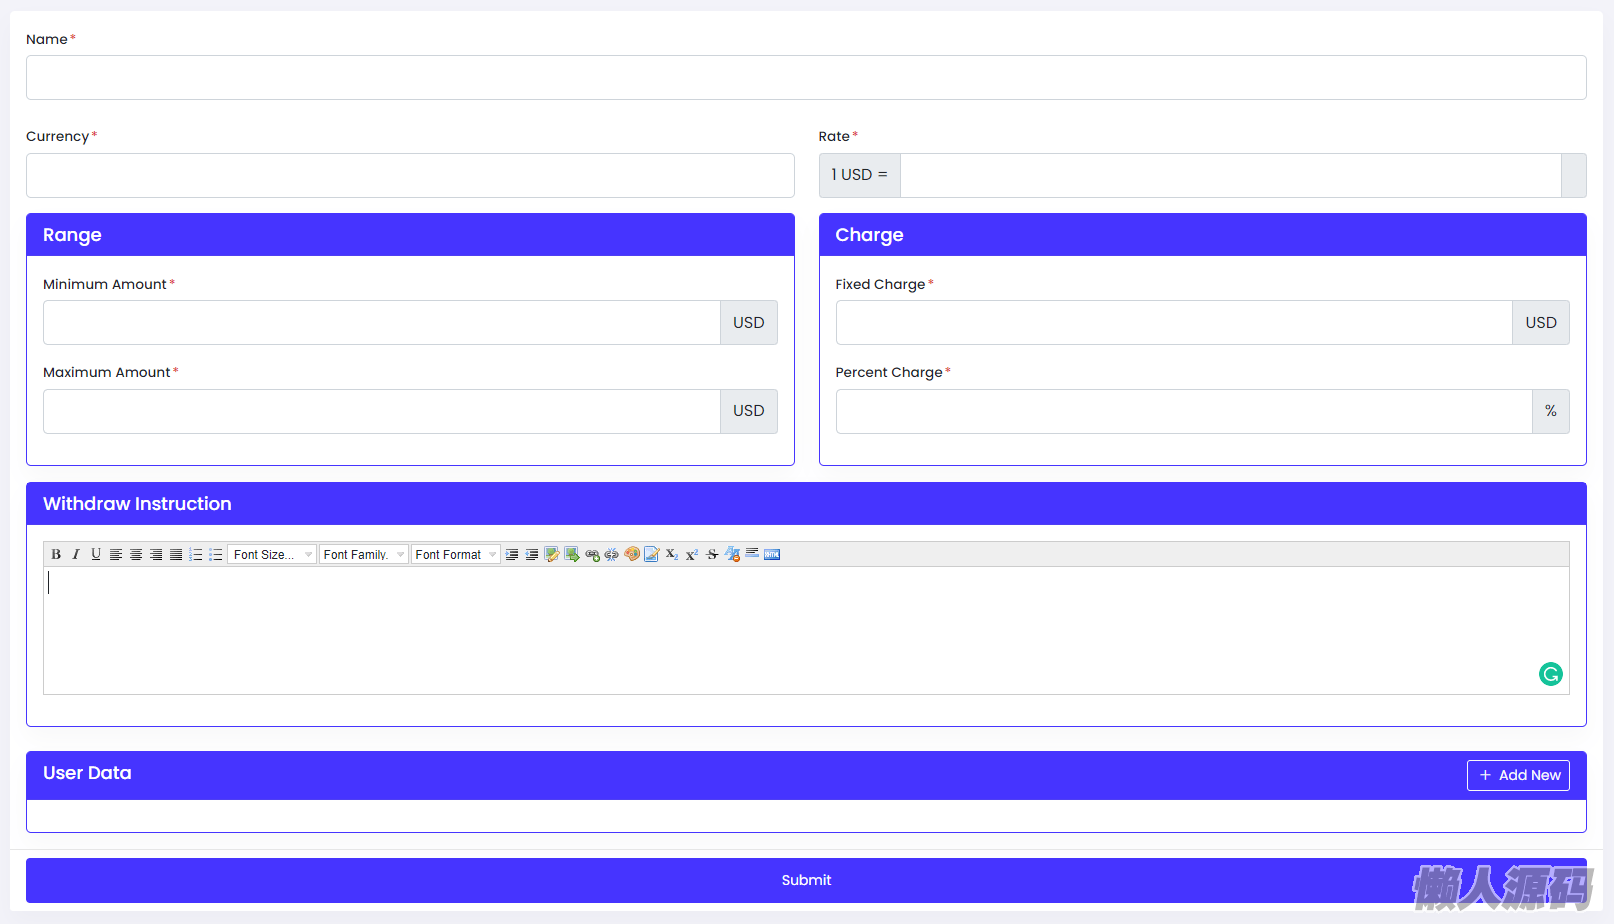Insert a horizontal rule
This screenshot has height=924, width=1614.
752,554
